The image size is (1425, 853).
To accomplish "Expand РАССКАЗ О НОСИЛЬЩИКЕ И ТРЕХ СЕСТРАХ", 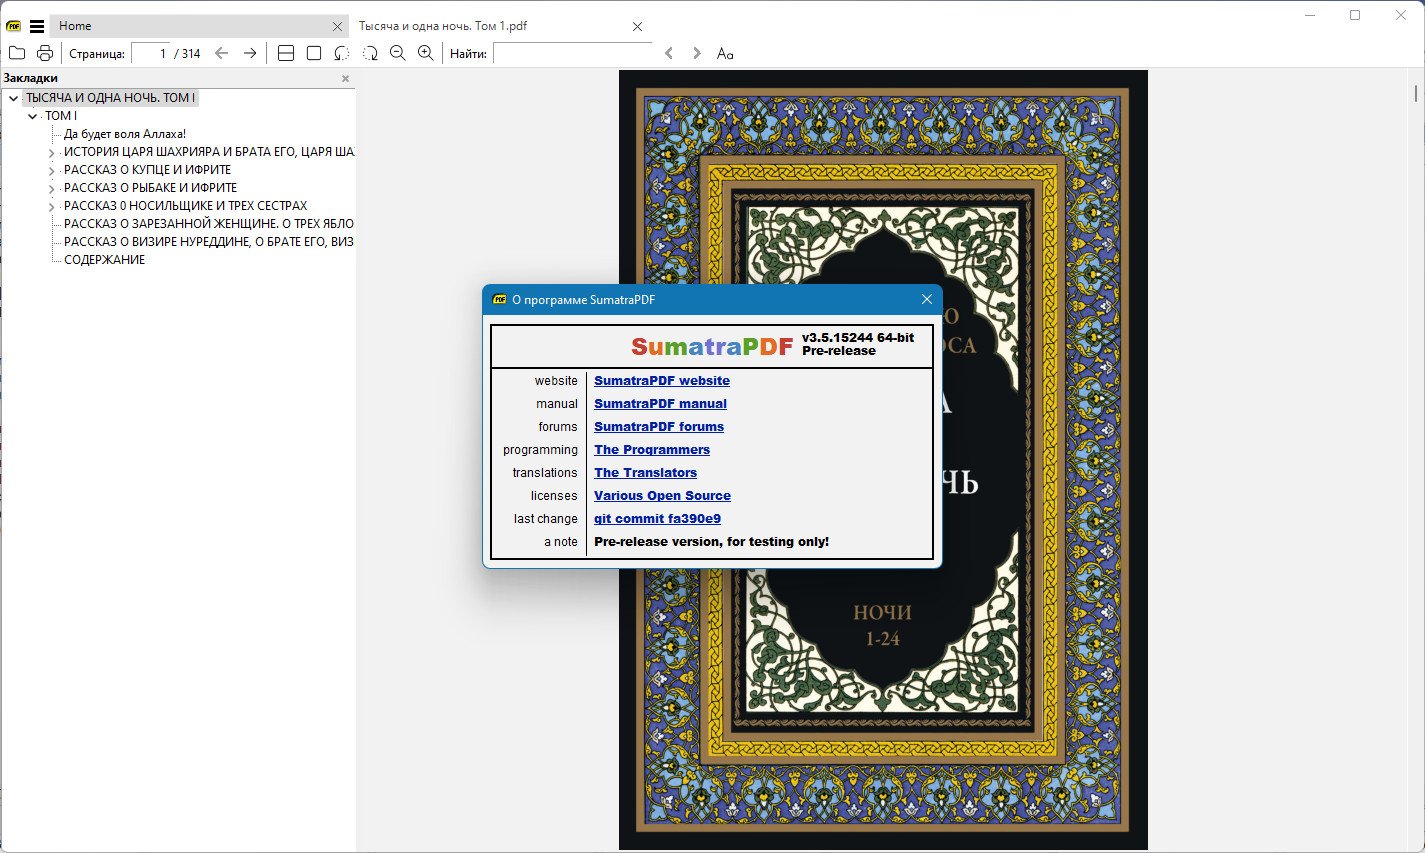I will coord(52,207).
